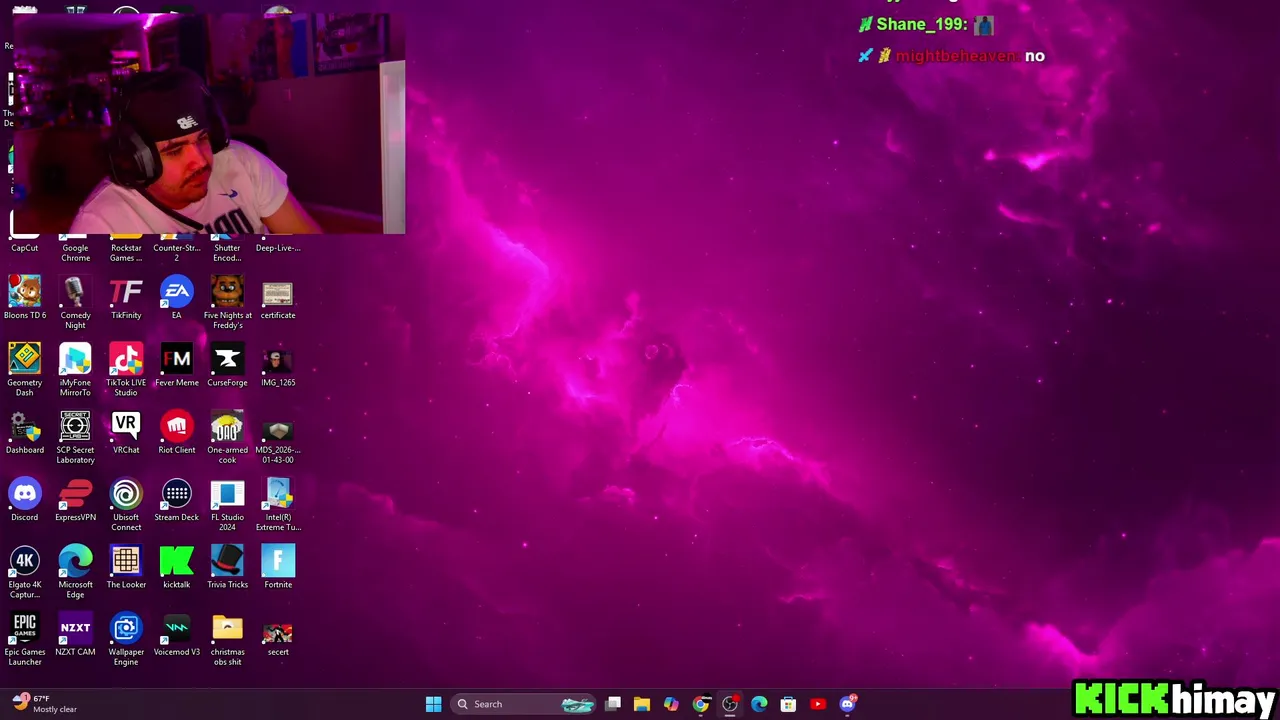
Task: Open Elgato 4K Capture utility
Action: [x=25, y=572]
